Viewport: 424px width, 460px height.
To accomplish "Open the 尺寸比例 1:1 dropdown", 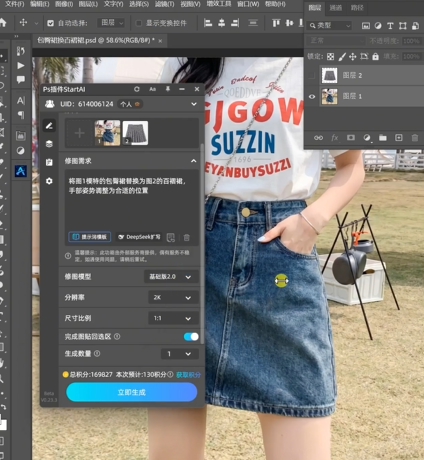I will [x=173, y=318].
